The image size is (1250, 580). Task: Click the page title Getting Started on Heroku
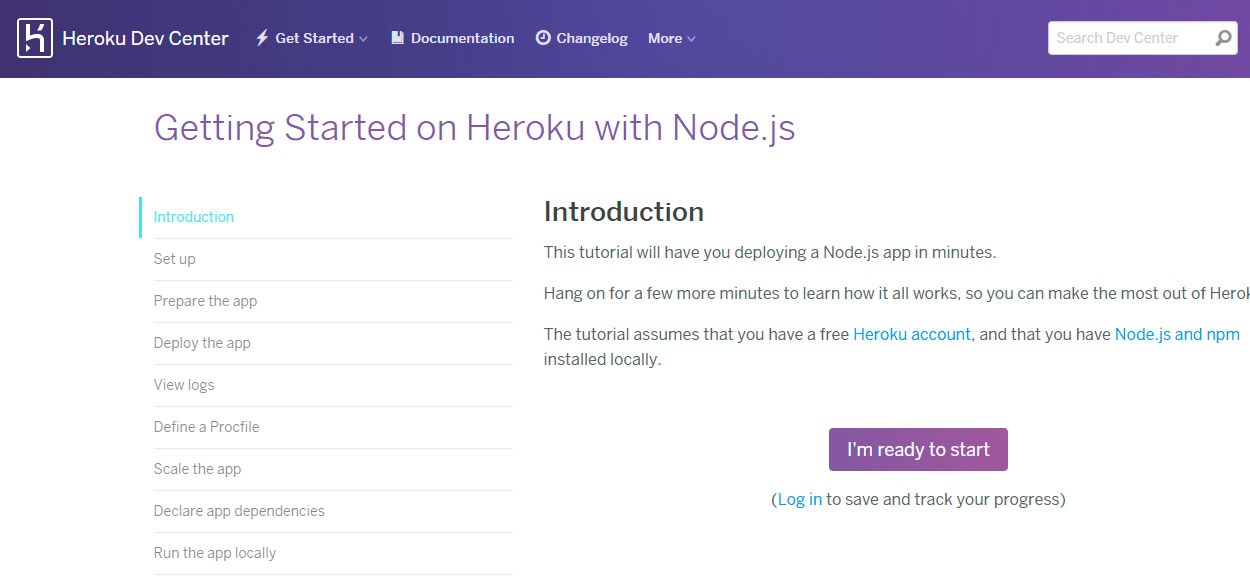474,129
